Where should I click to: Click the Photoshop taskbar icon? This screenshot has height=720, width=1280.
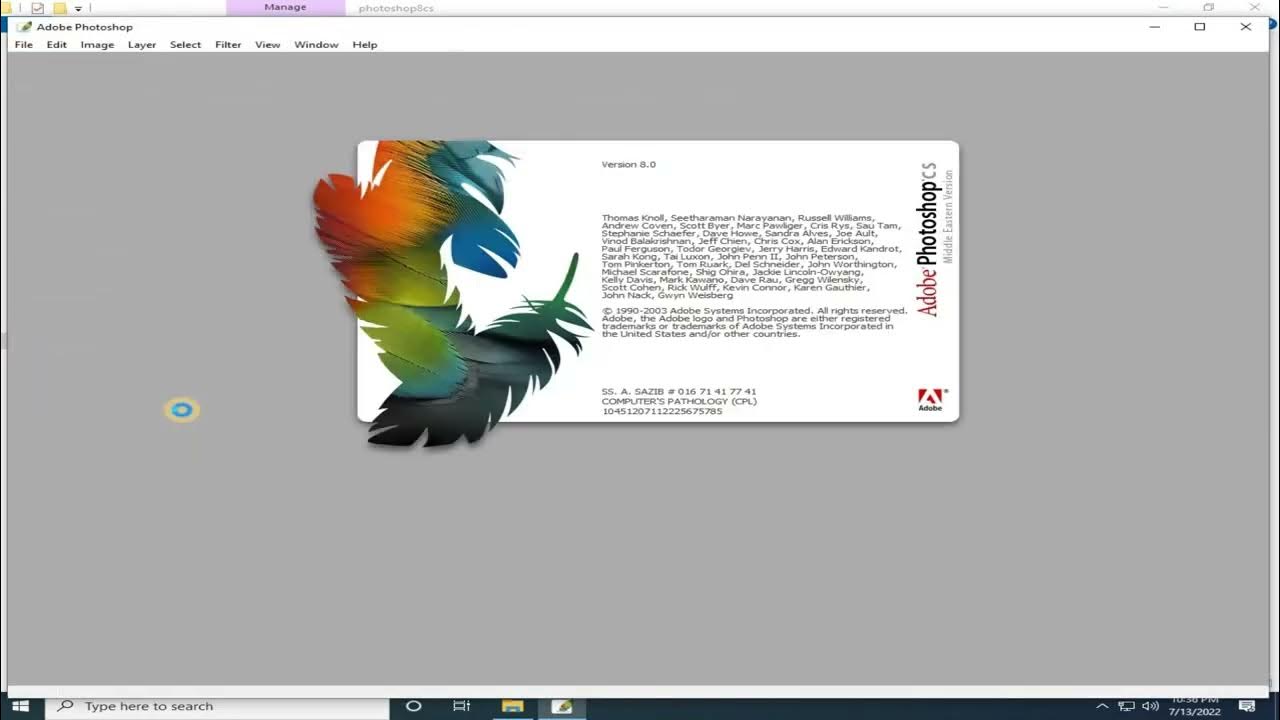click(x=562, y=706)
